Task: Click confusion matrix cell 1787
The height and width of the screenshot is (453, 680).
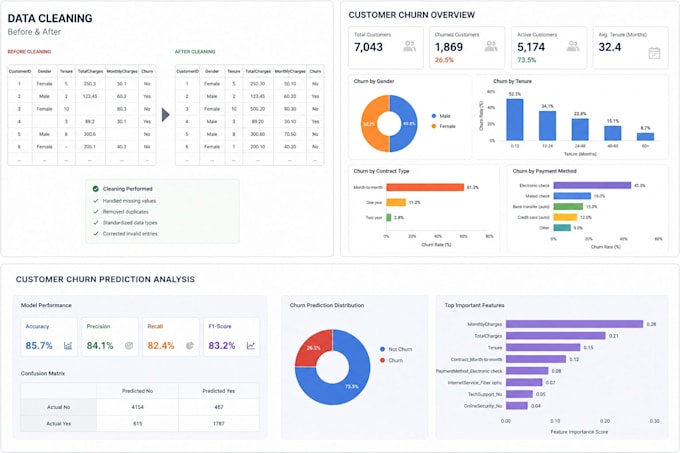Action: tap(219, 424)
